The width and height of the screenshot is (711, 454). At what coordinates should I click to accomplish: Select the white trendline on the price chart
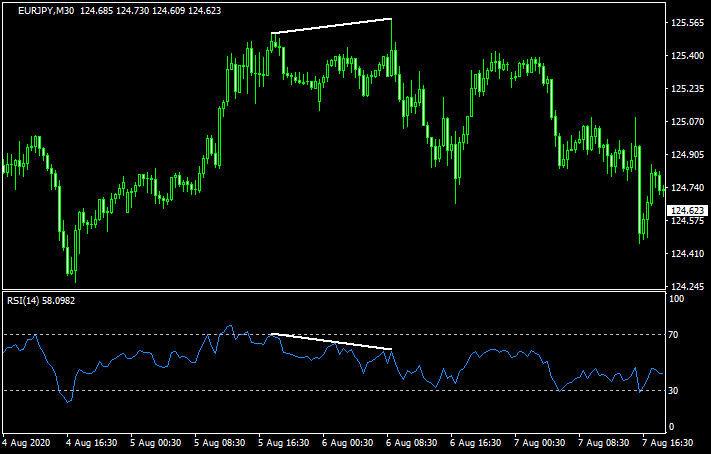(331, 26)
